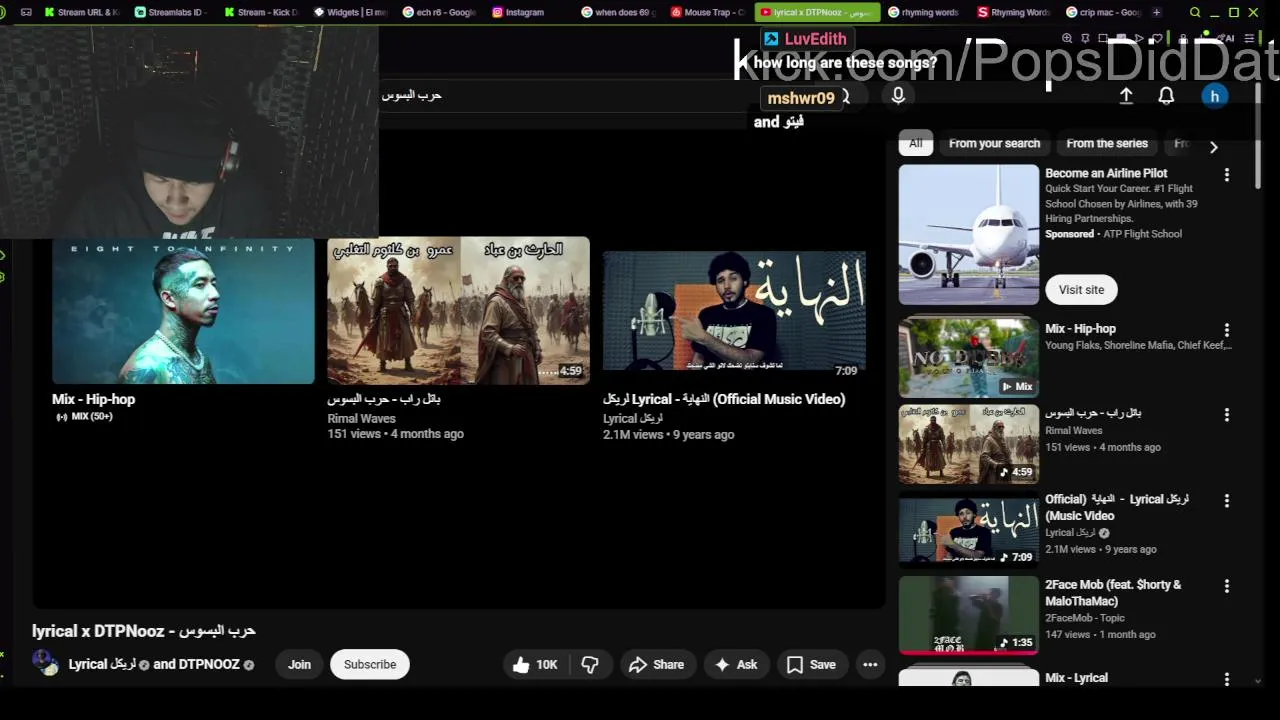Viewport: 1280px width, 720px height.
Task: Open the Share dialog
Action: tap(656, 664)
